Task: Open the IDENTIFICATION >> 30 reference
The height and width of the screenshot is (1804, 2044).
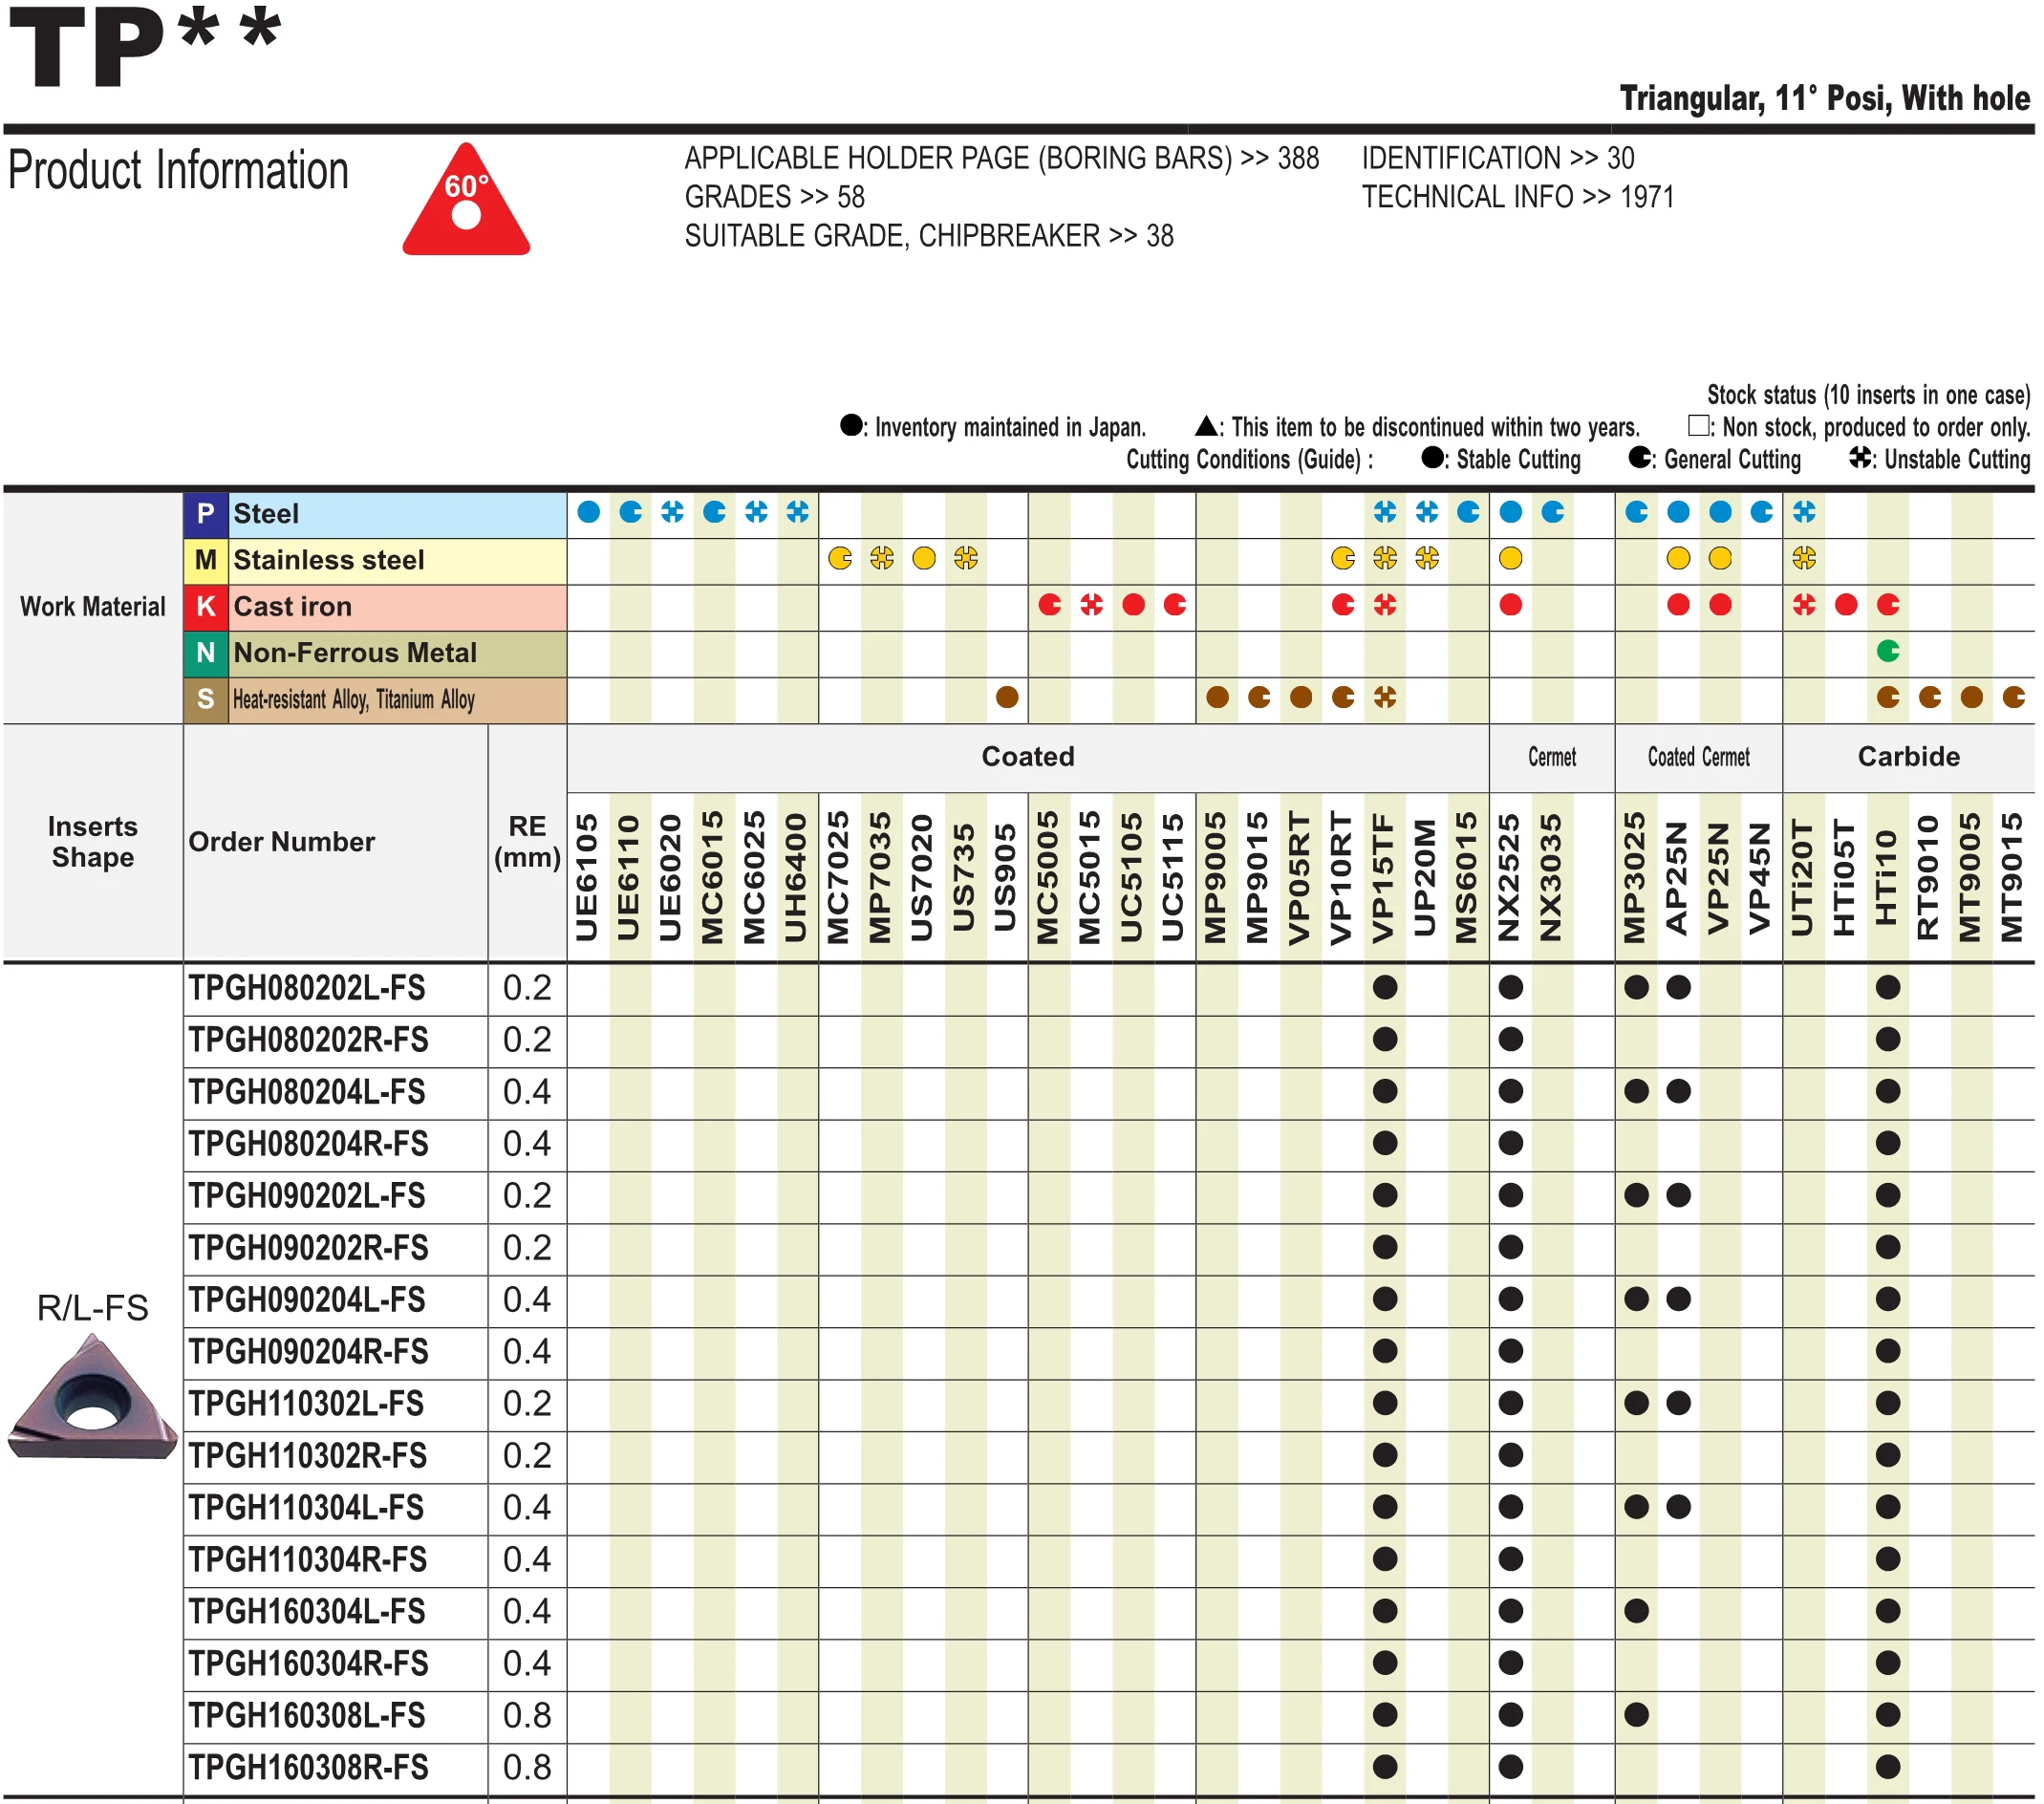Action: tap(1497, 158)
